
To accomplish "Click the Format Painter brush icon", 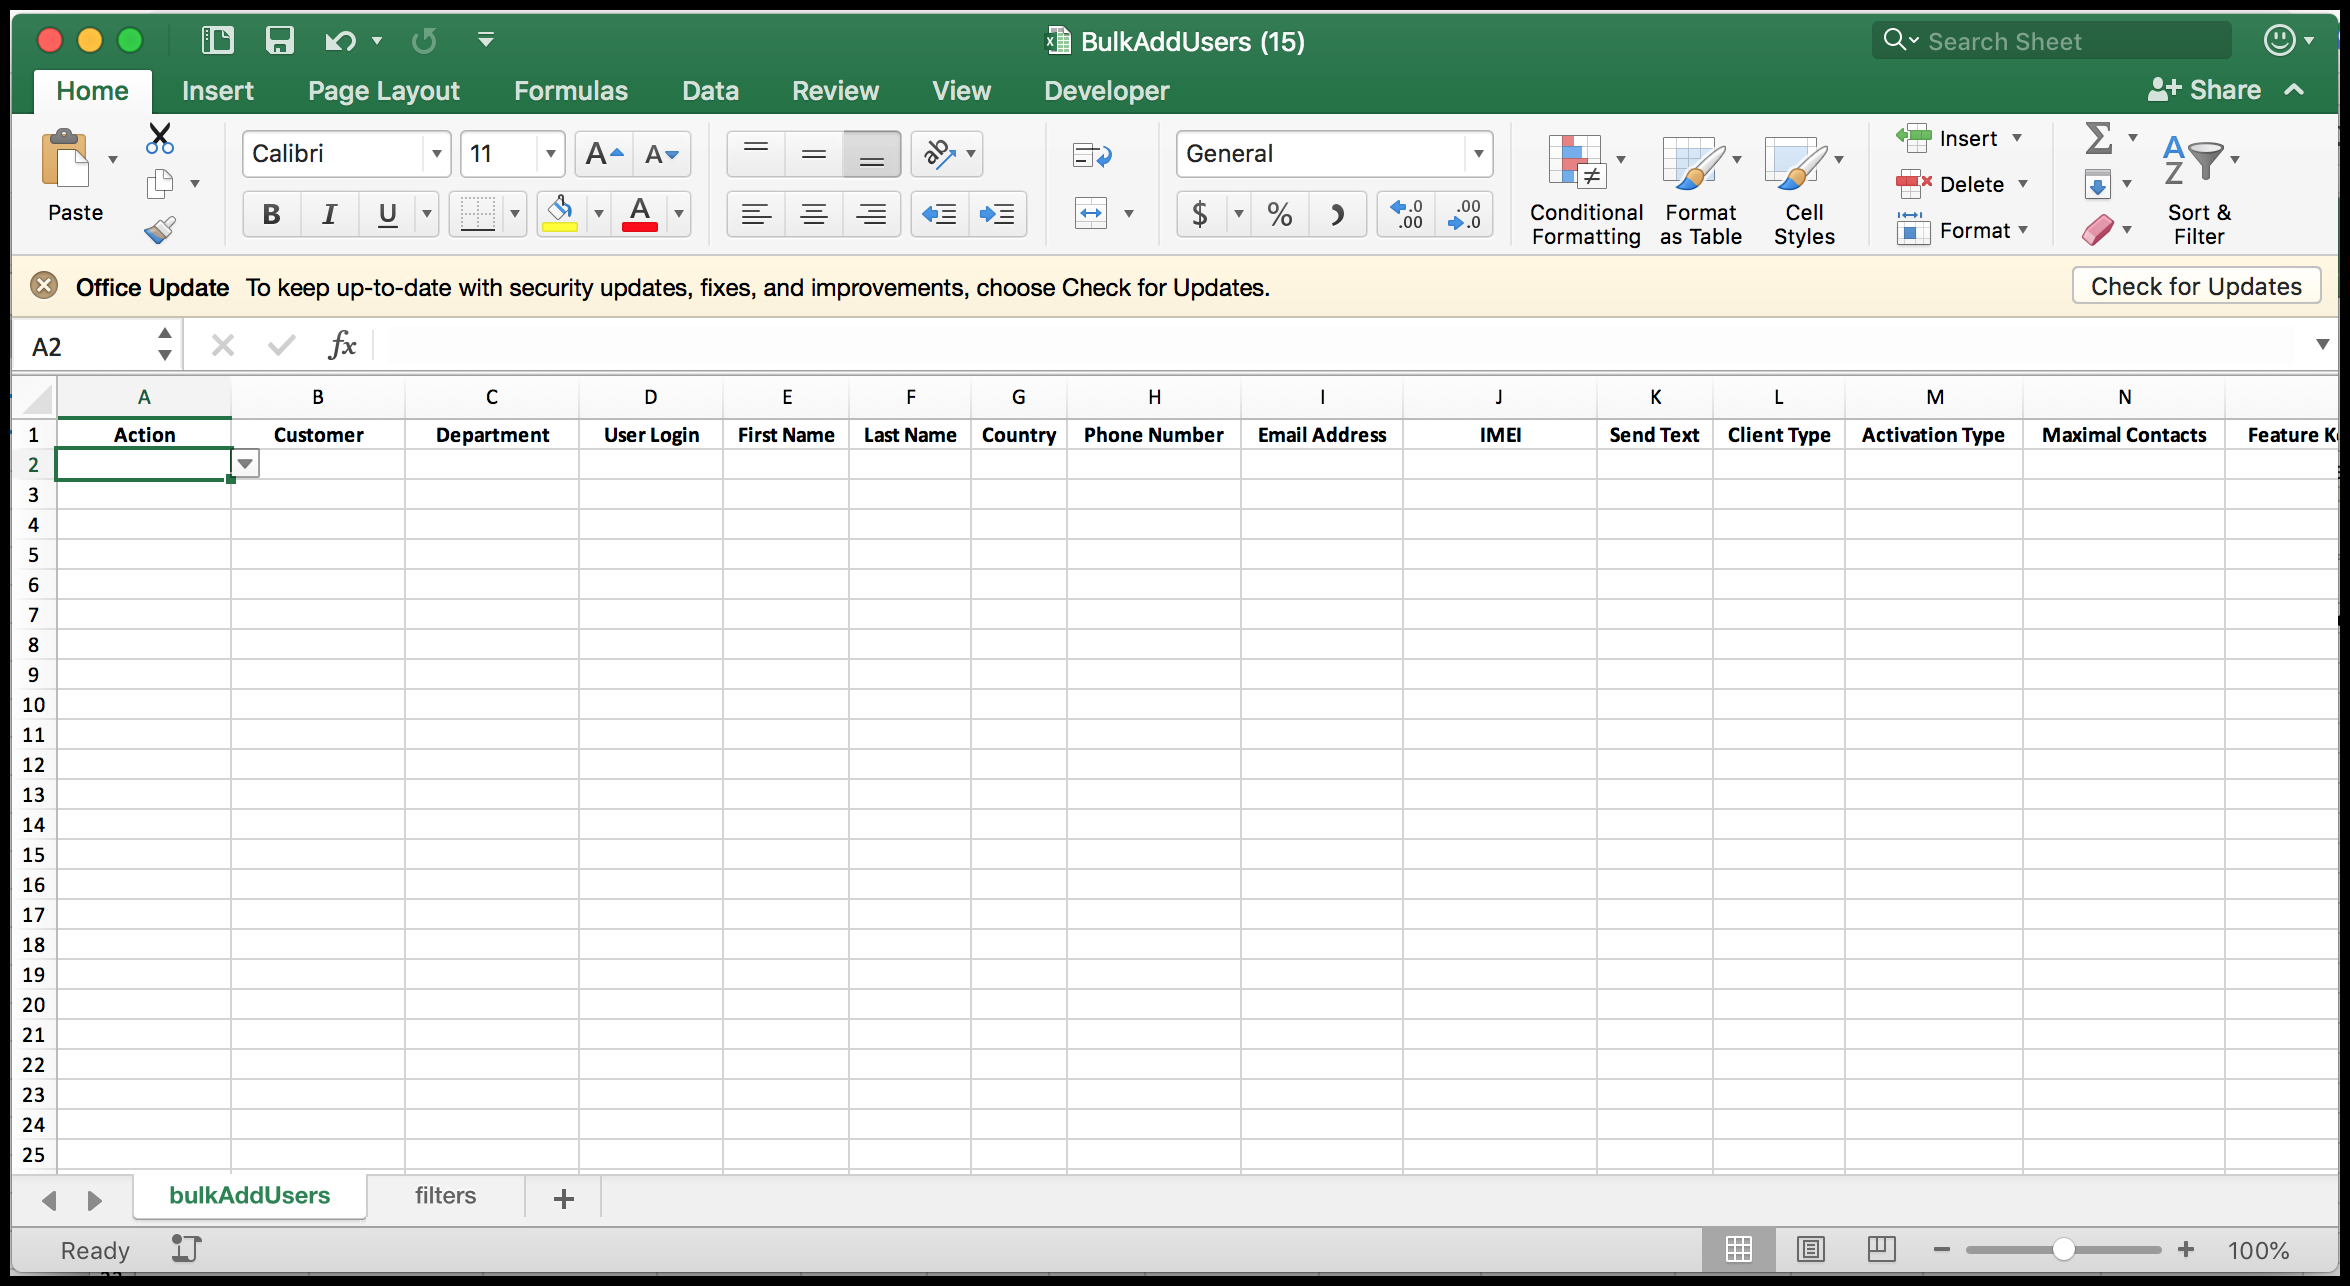I will 160,231.
